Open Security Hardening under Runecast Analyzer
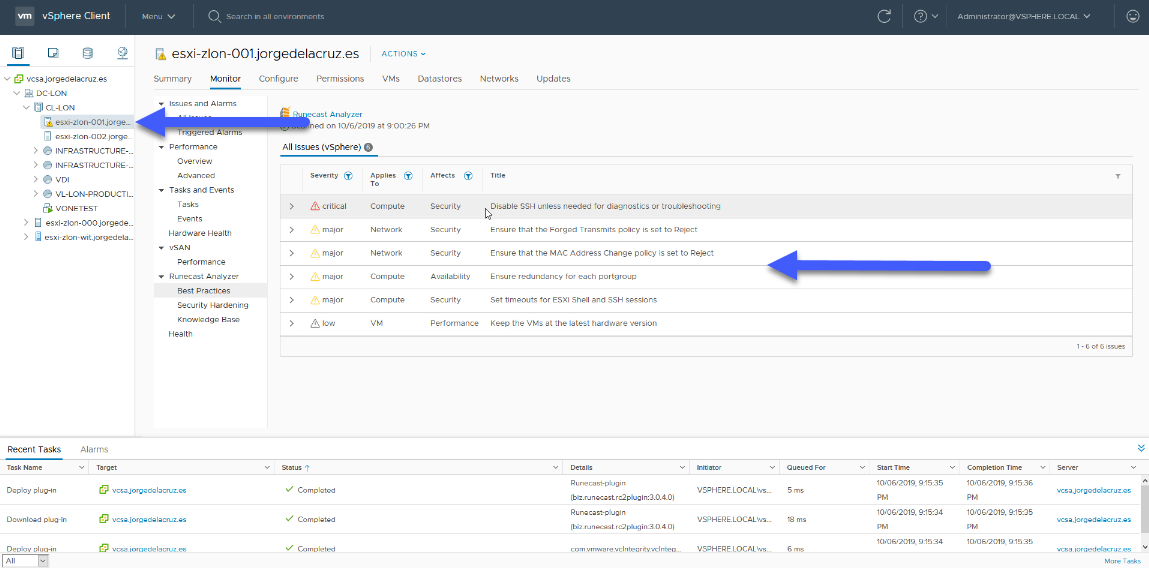Viewport: 1149px width, 568px height. point(213,305)
